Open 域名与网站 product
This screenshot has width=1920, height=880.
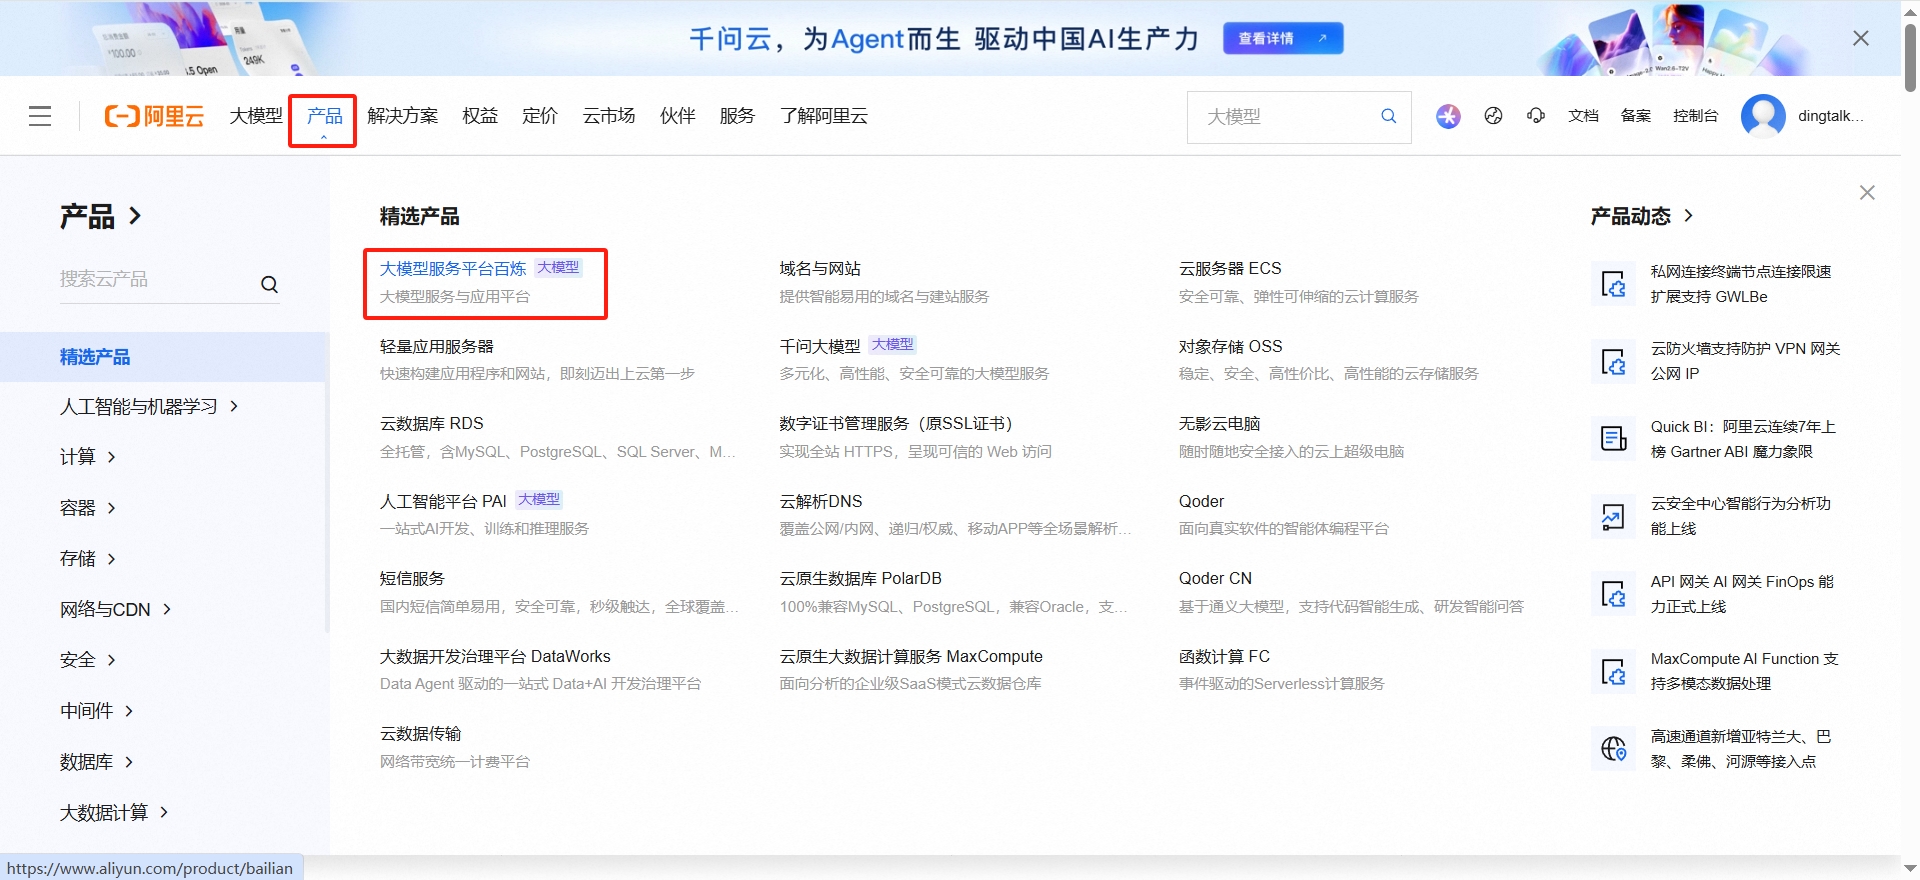[820, 268]
